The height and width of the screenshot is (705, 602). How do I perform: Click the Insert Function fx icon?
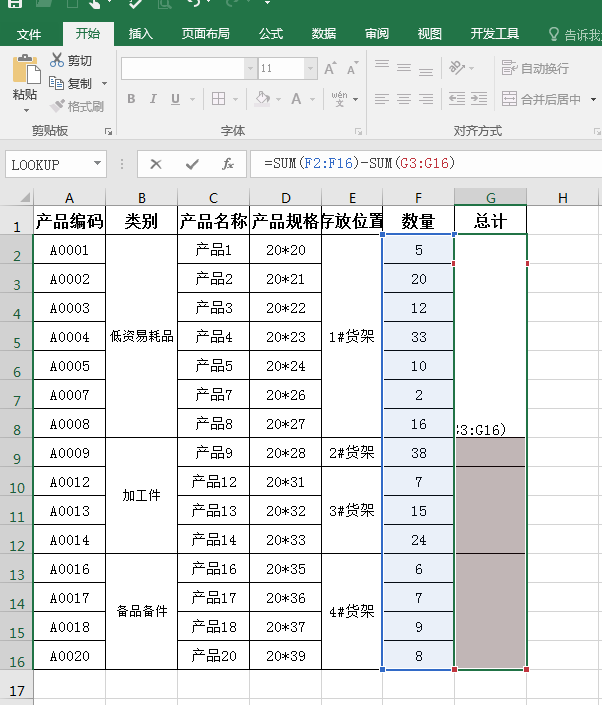(x=228, y=164)
